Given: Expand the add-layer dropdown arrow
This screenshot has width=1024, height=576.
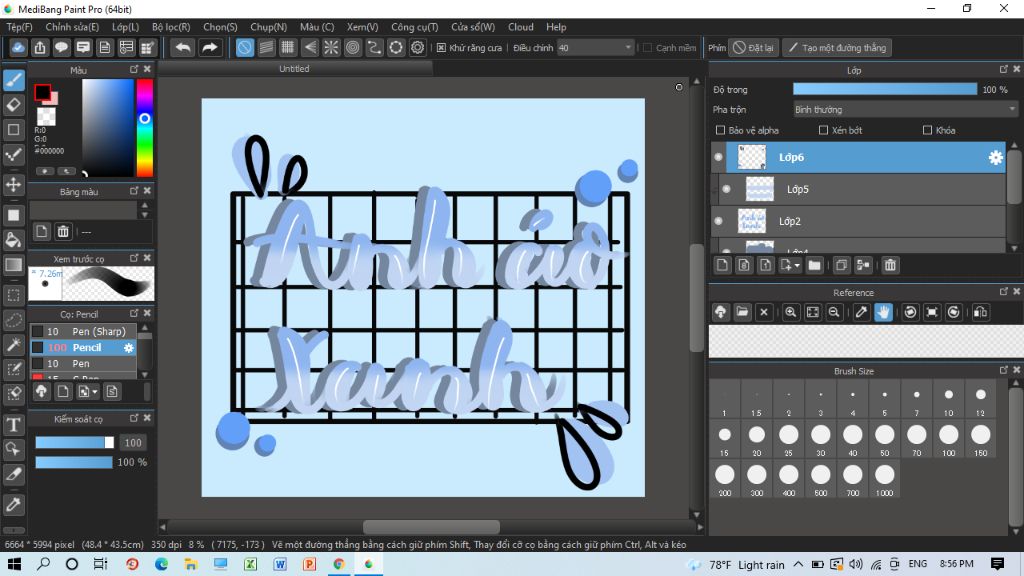Looking at the screenshot, I should click(x=797, y=266).
